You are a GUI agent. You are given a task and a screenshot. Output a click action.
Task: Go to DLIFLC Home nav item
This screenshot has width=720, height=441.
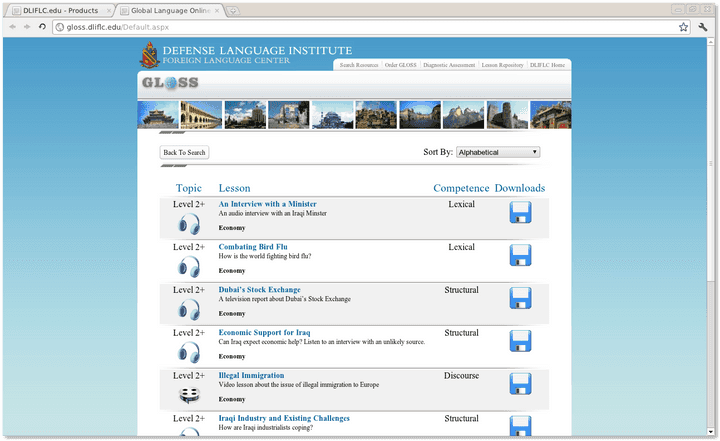(547, 65)
